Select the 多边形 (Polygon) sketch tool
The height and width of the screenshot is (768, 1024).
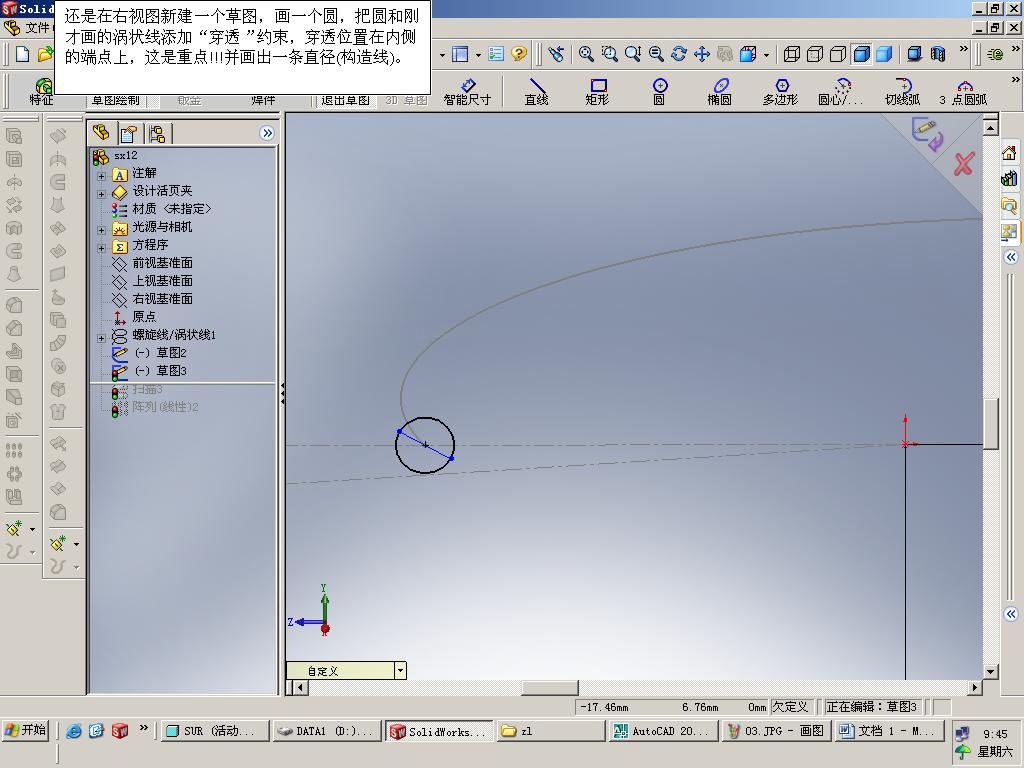coord(780,91)
